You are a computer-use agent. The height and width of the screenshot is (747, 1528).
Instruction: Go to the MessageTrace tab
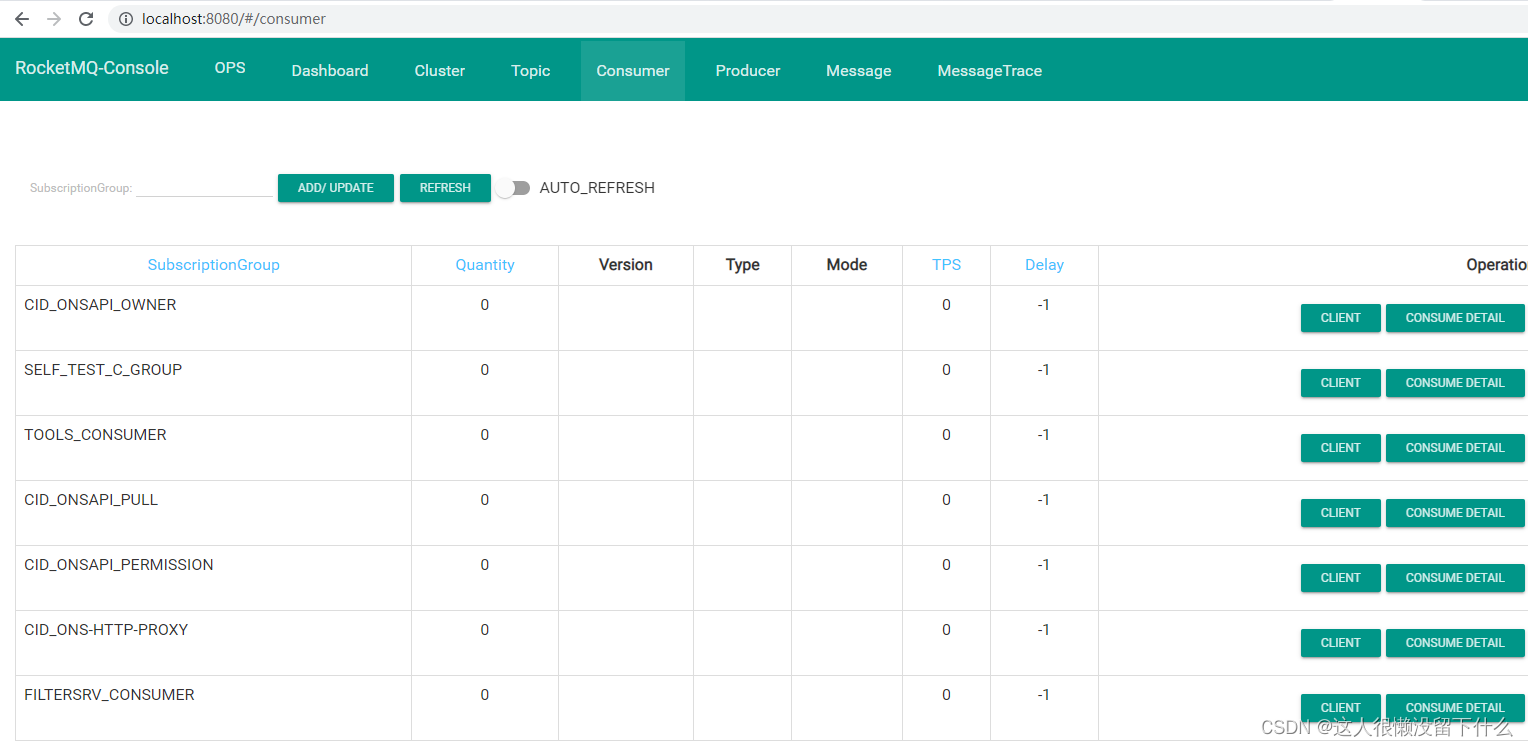pos(989,71)
